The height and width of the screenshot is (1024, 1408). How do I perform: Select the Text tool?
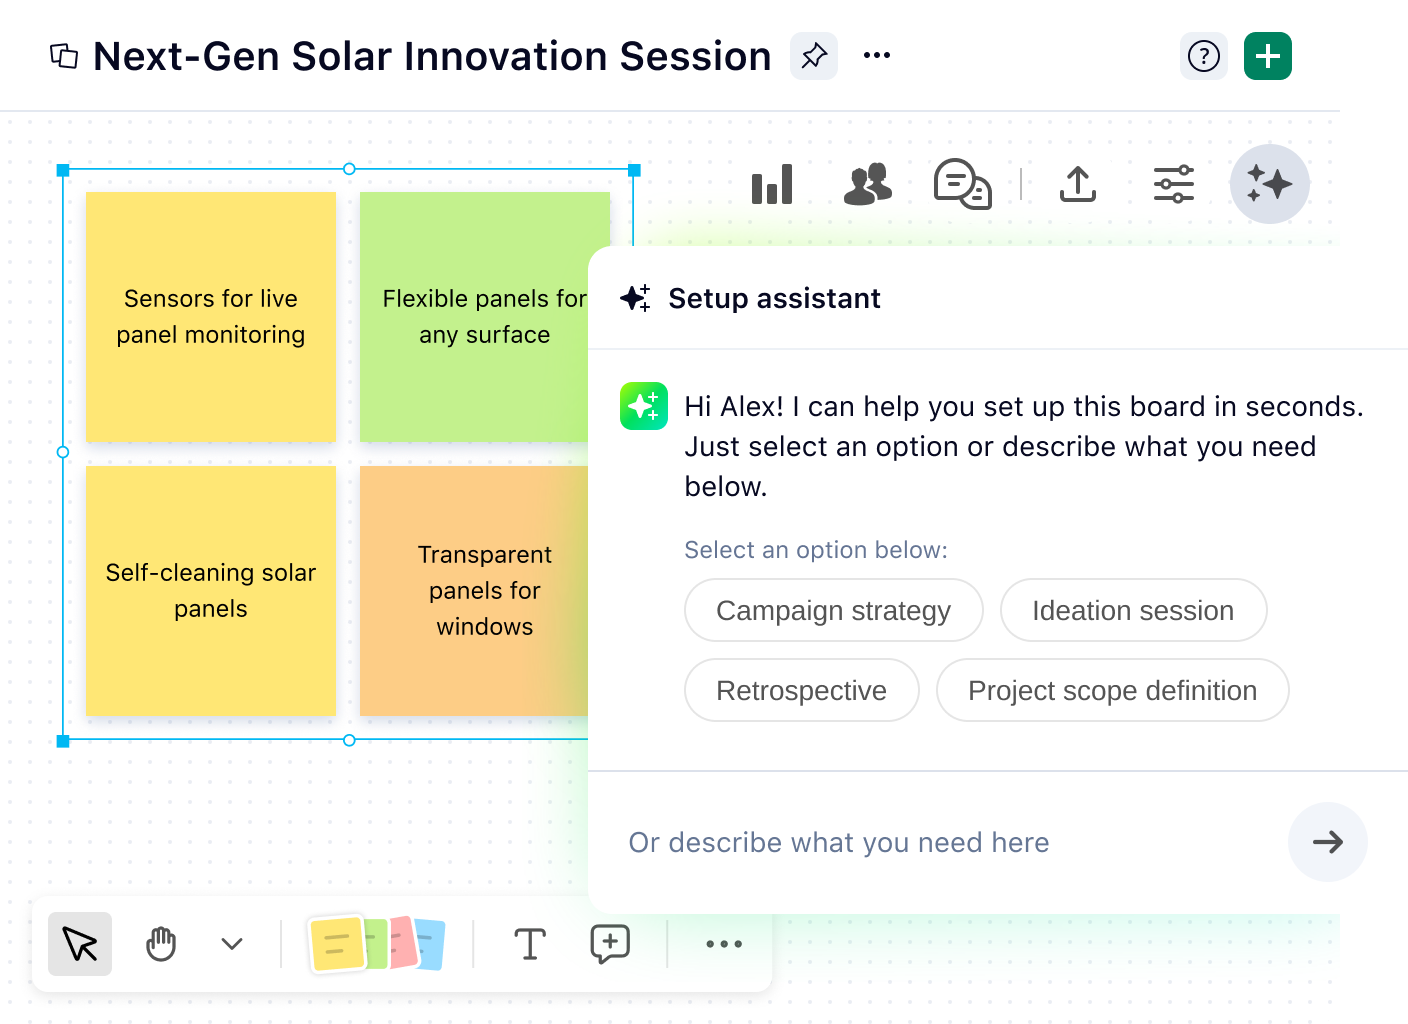point(530,943)
